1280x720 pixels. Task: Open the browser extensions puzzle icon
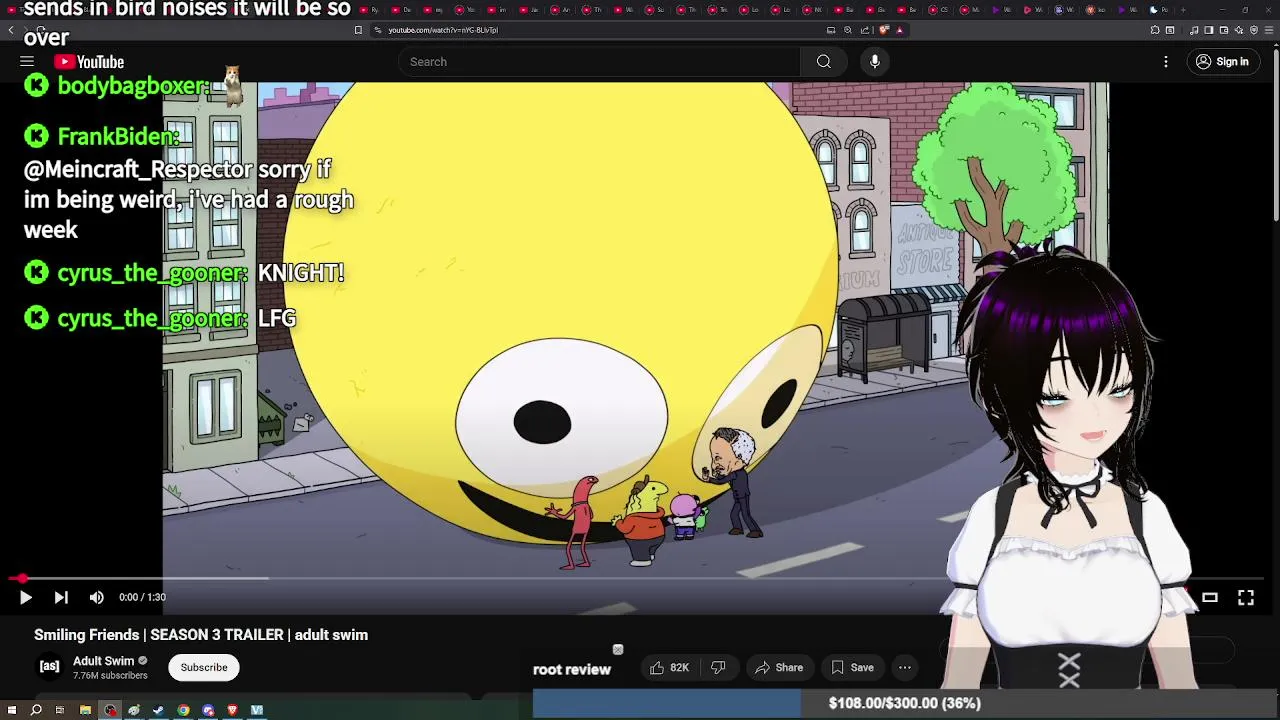pos(1155,30)
